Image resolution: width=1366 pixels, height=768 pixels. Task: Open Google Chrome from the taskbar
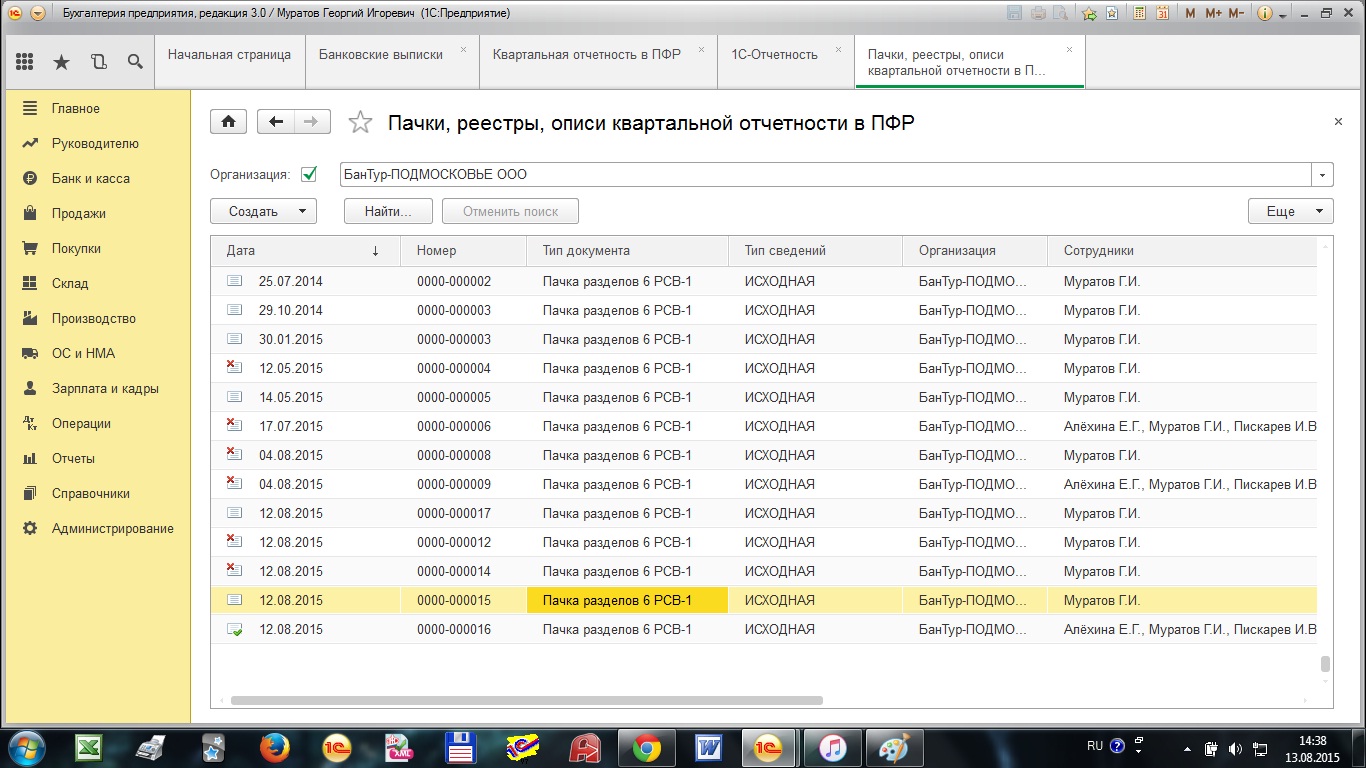point(646,747)
